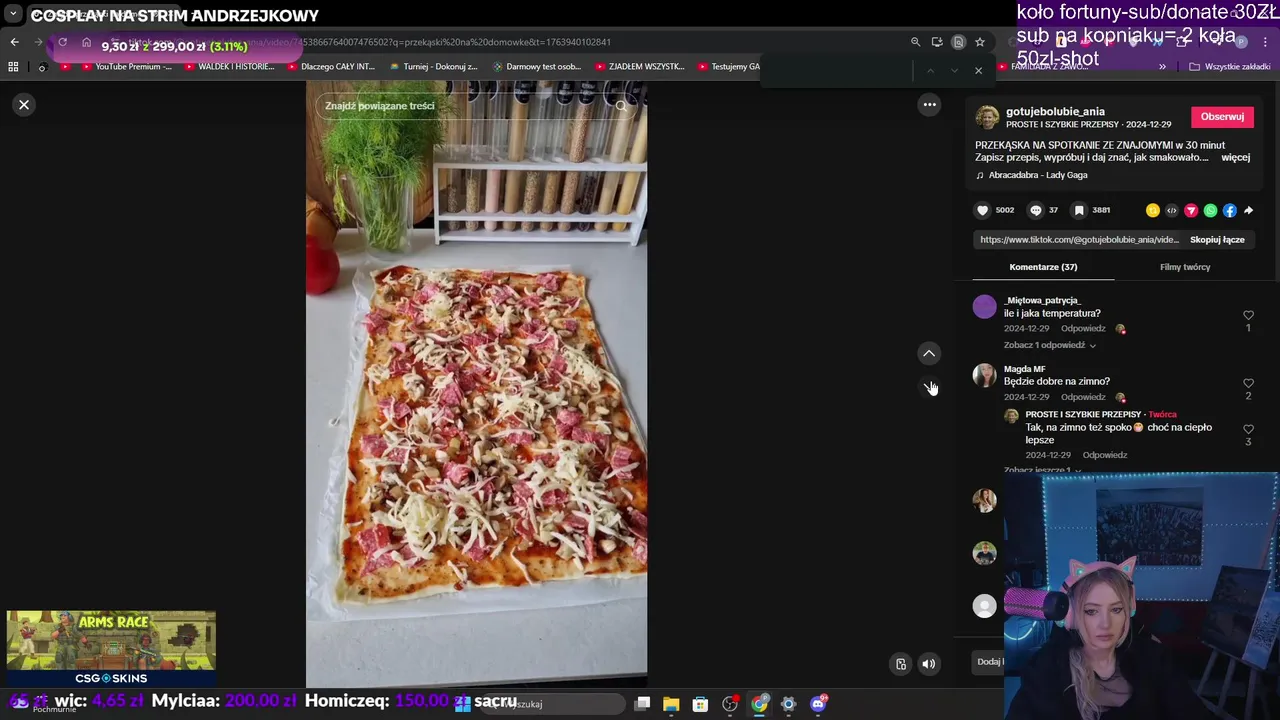Click the search magnifier in the related content box

point(622,106)
